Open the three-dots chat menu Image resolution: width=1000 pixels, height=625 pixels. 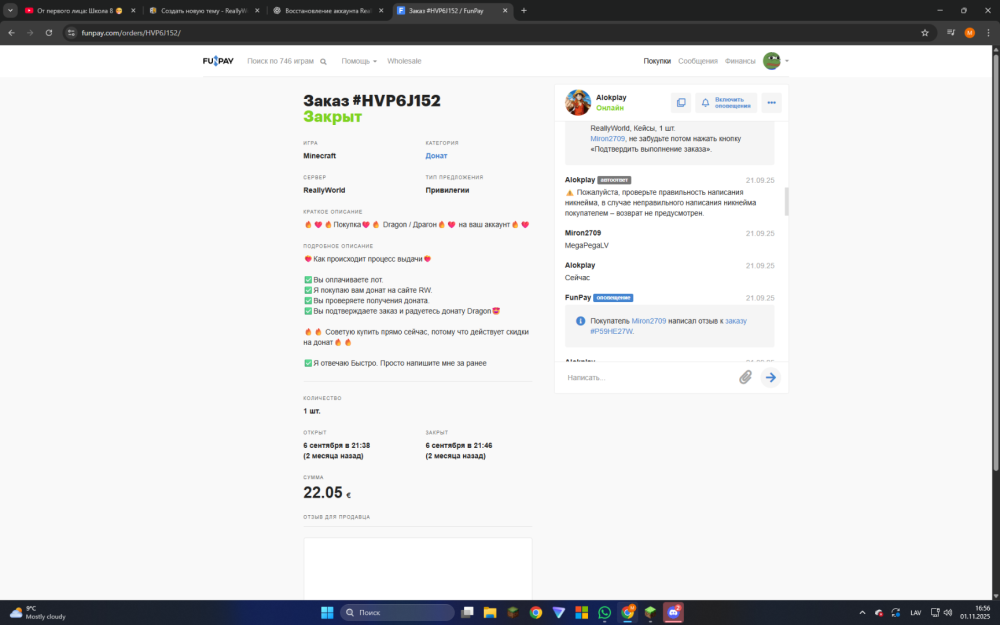click(x=771, y=103)
